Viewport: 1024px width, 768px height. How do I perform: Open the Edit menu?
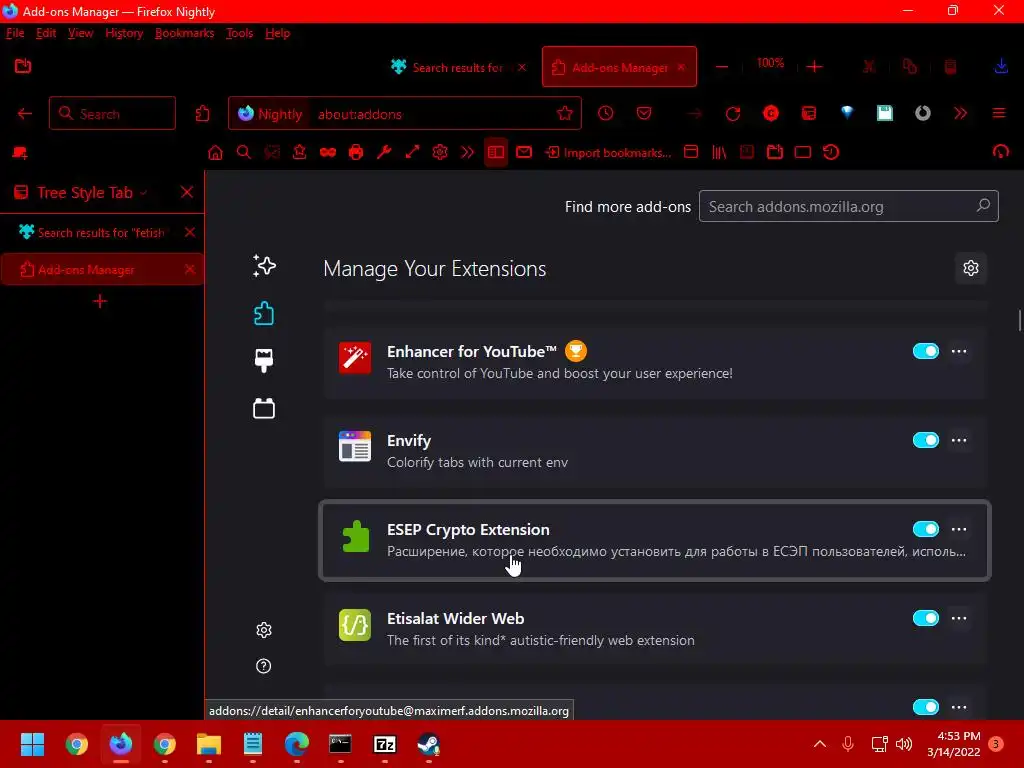pos(46,33)
